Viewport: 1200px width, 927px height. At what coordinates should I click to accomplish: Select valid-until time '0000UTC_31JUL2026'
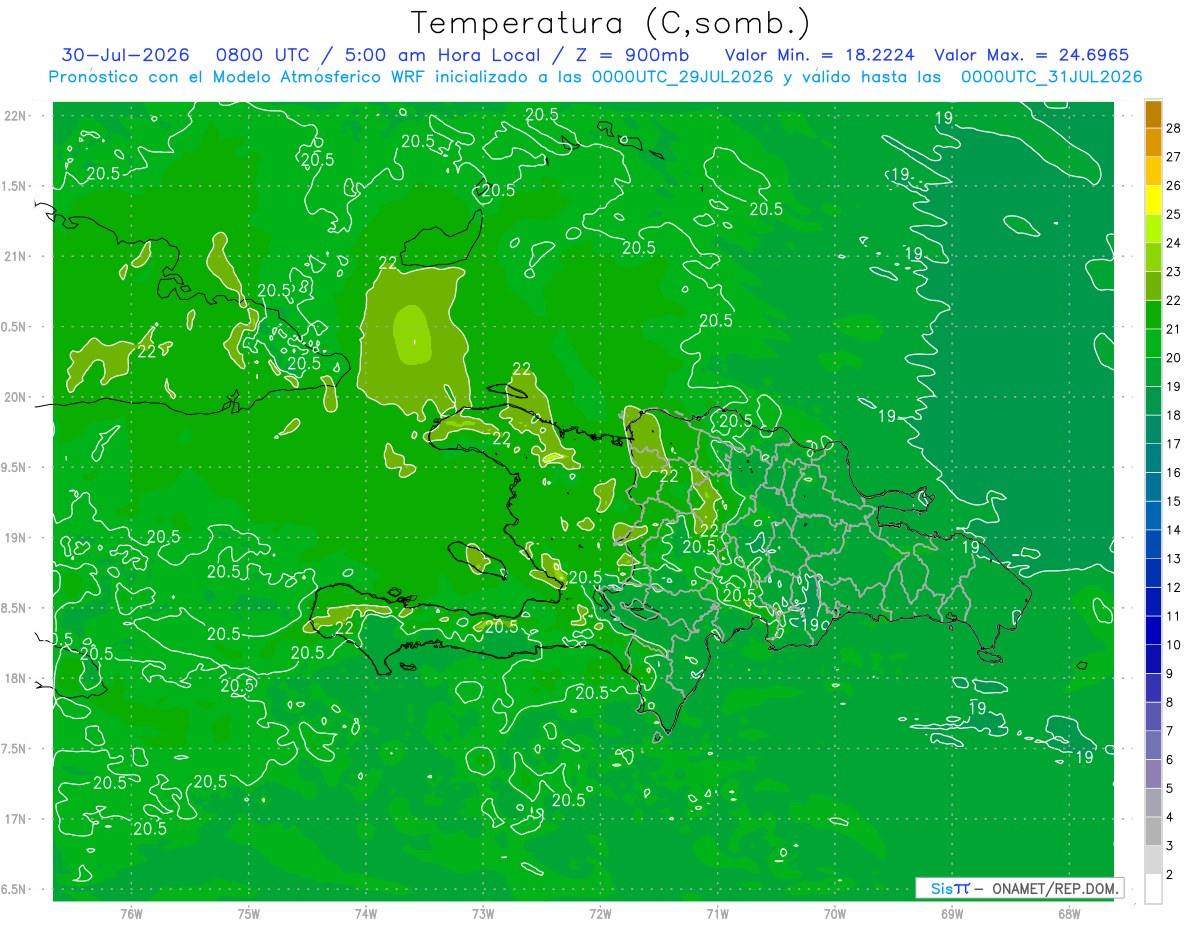1051,77
